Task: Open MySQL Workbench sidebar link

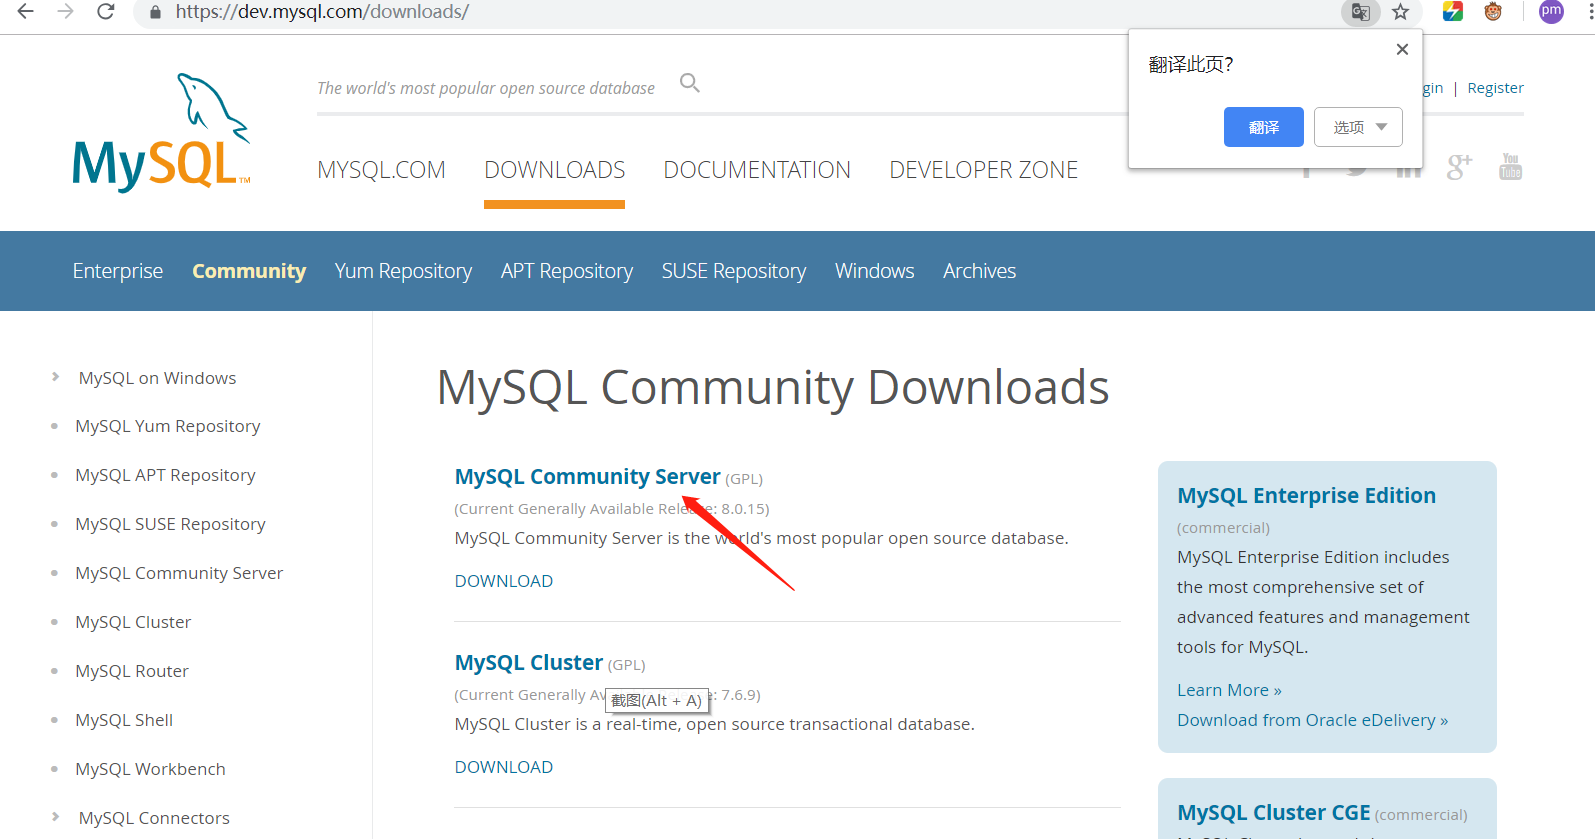Action: pos(150,769)
